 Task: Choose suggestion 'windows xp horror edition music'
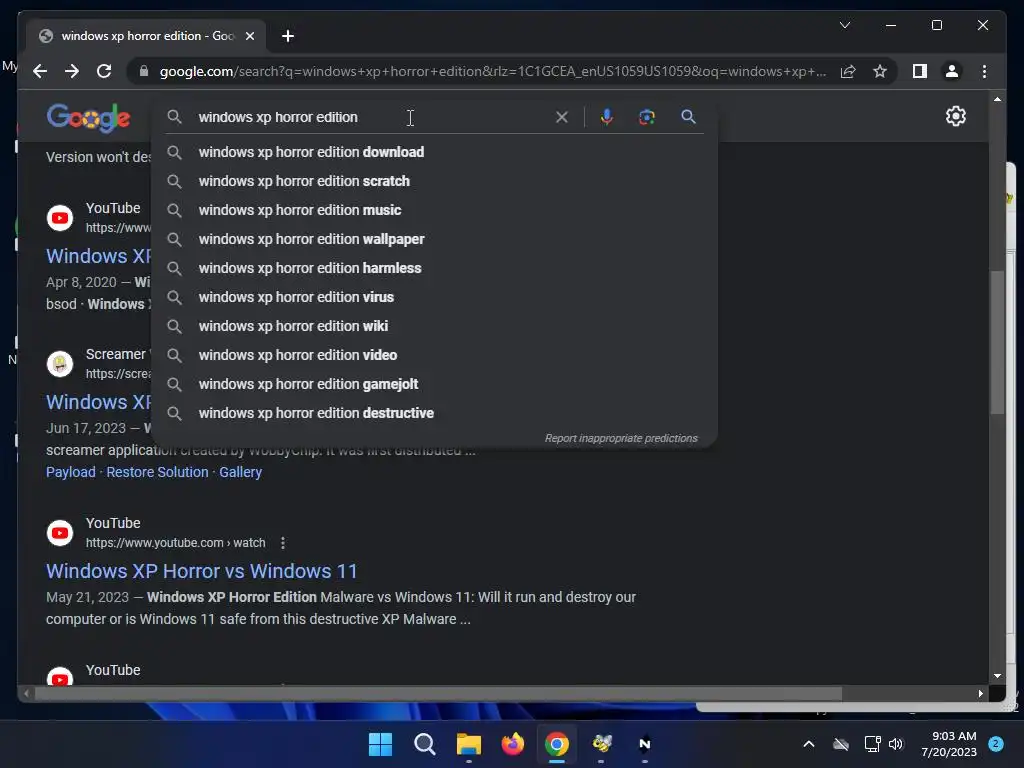tap(434, 210)
